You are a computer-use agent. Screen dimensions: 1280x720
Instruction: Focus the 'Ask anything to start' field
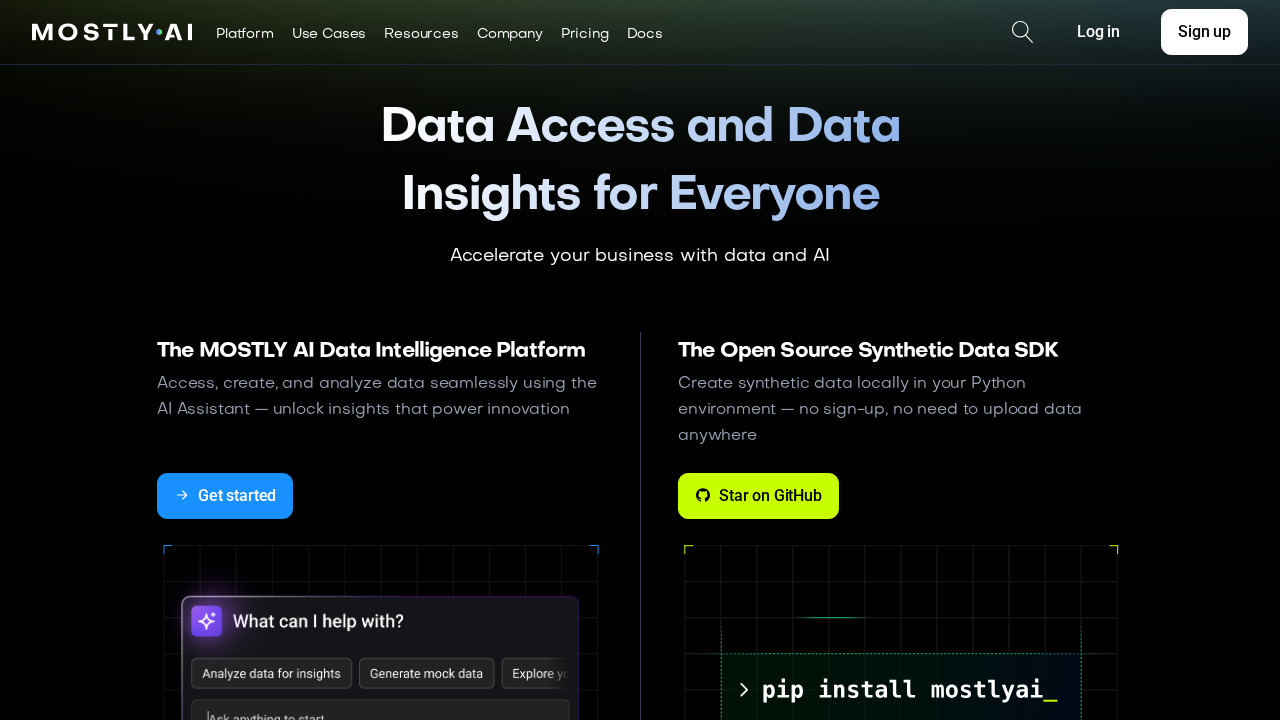tap(380, 712)
